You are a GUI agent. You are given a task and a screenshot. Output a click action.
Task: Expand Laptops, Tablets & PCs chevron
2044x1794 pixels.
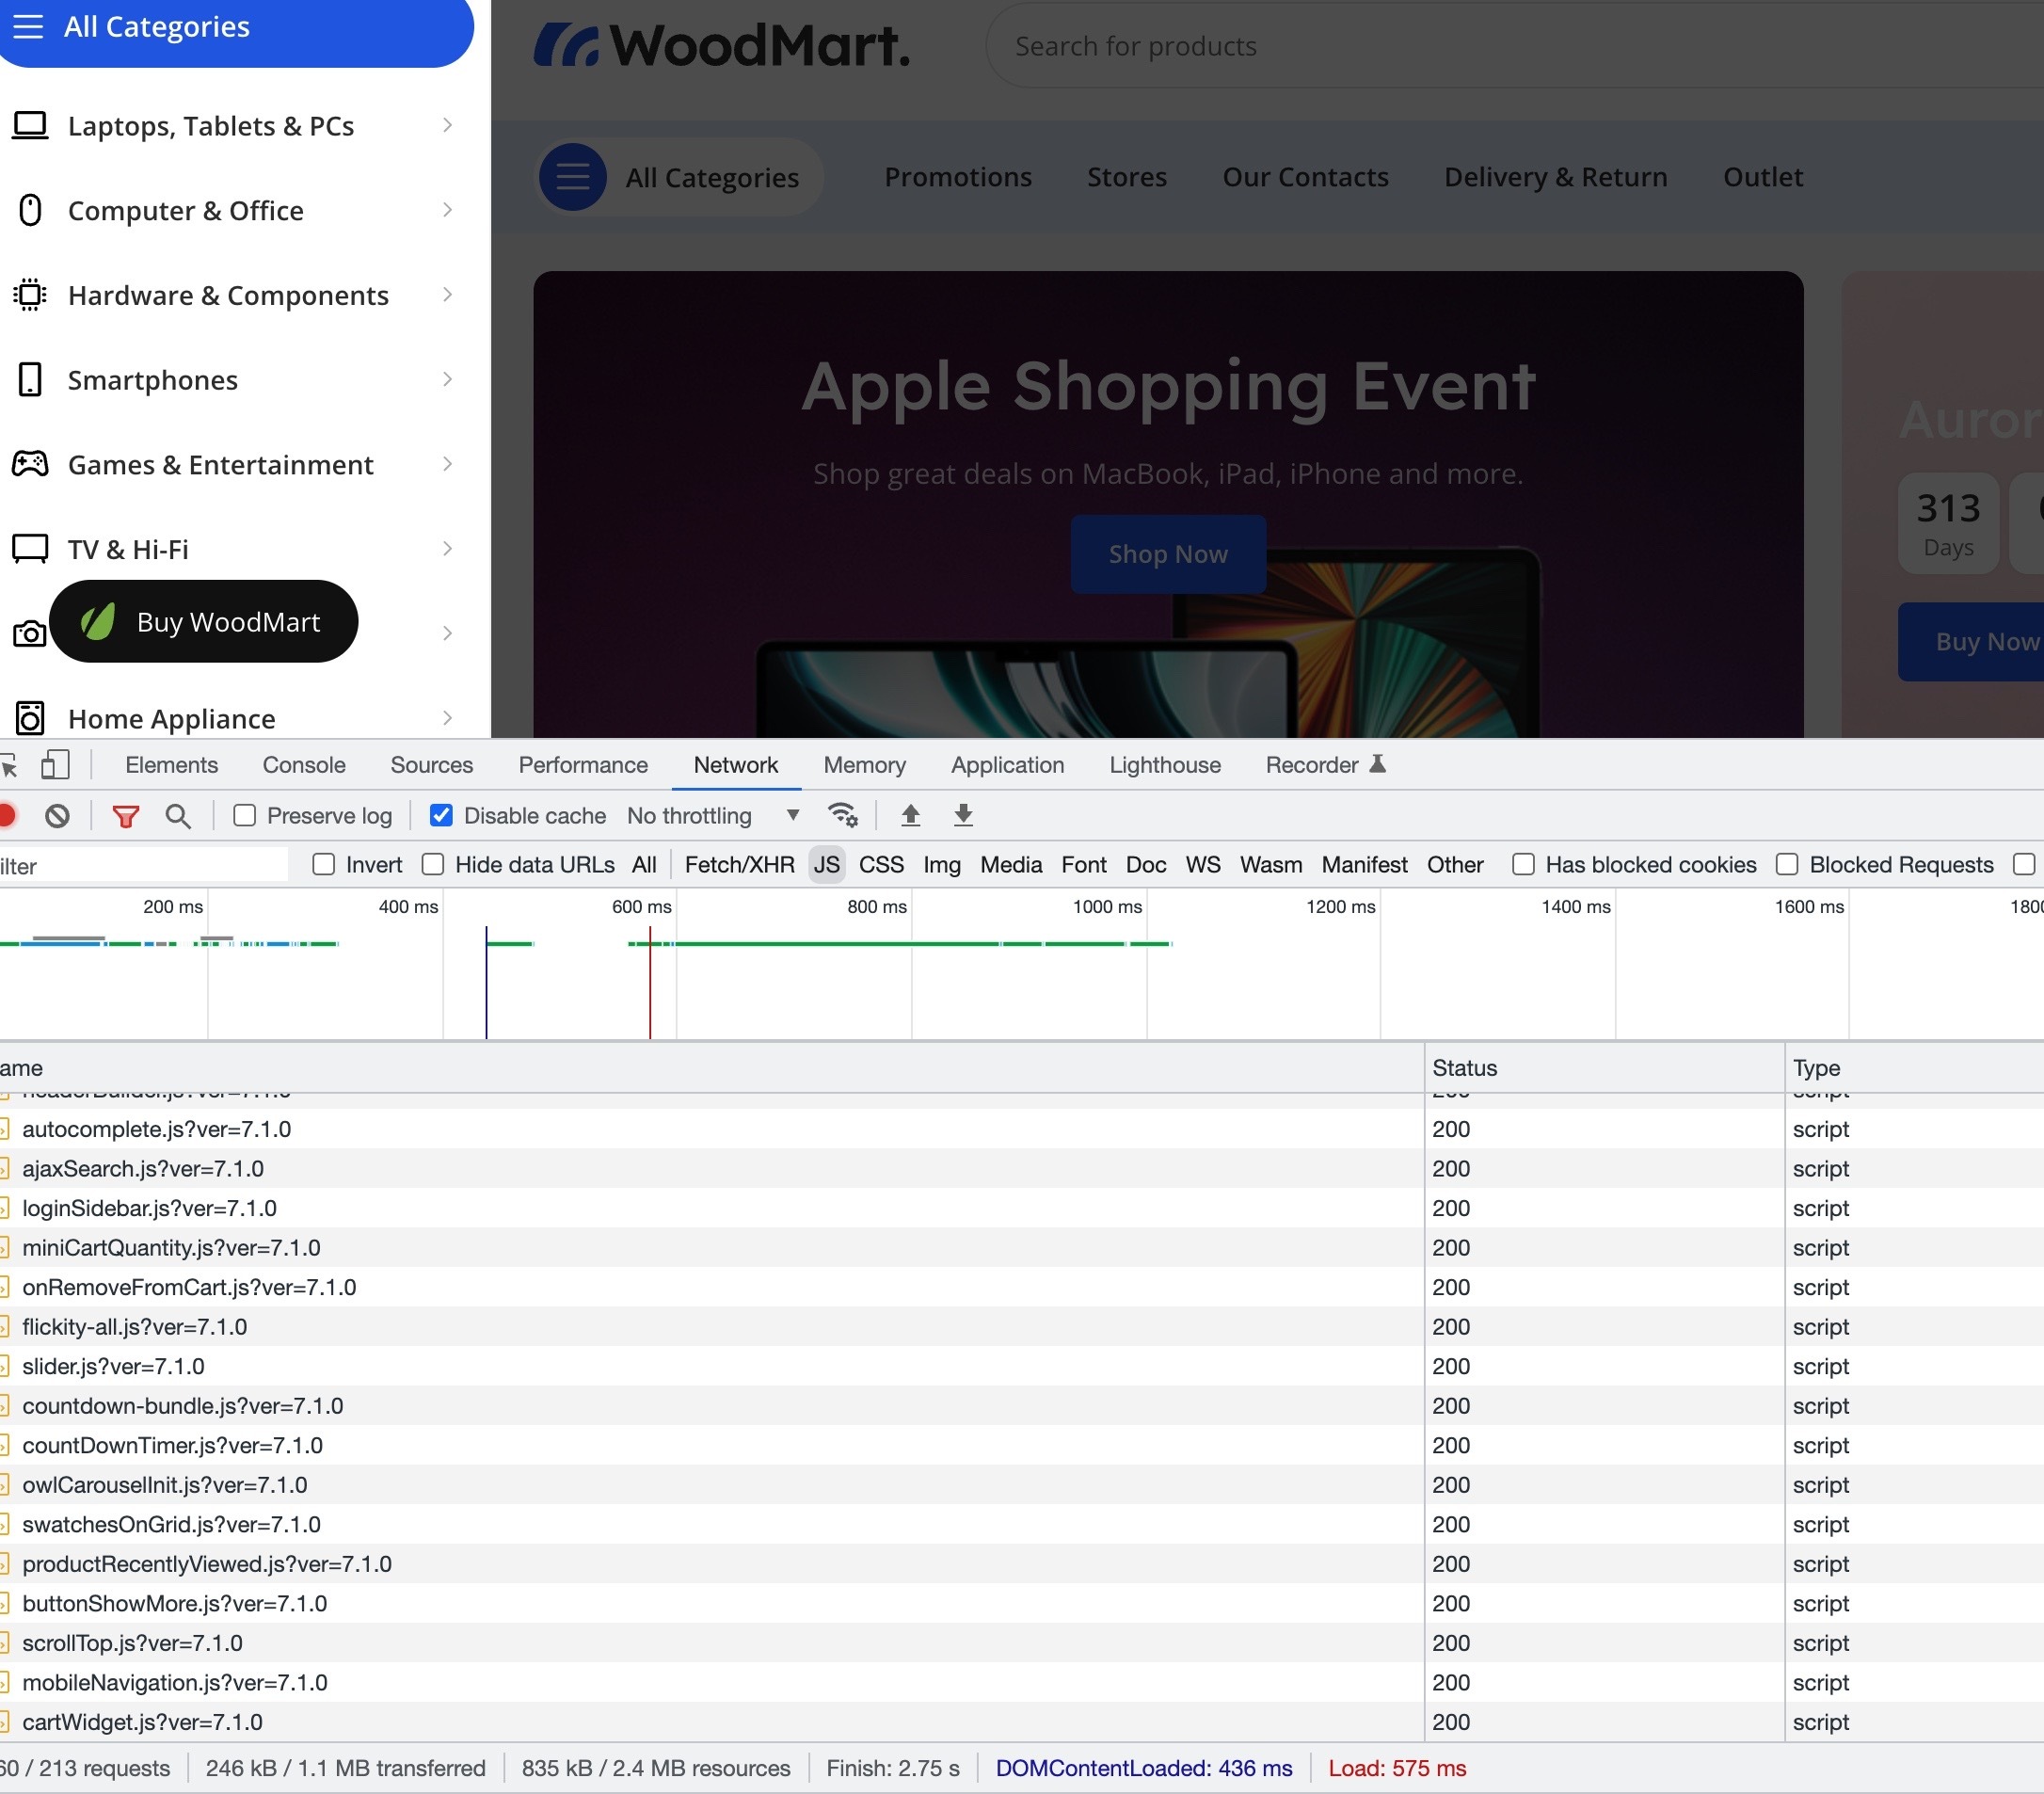pyautogui.click(x=447, y=126)
